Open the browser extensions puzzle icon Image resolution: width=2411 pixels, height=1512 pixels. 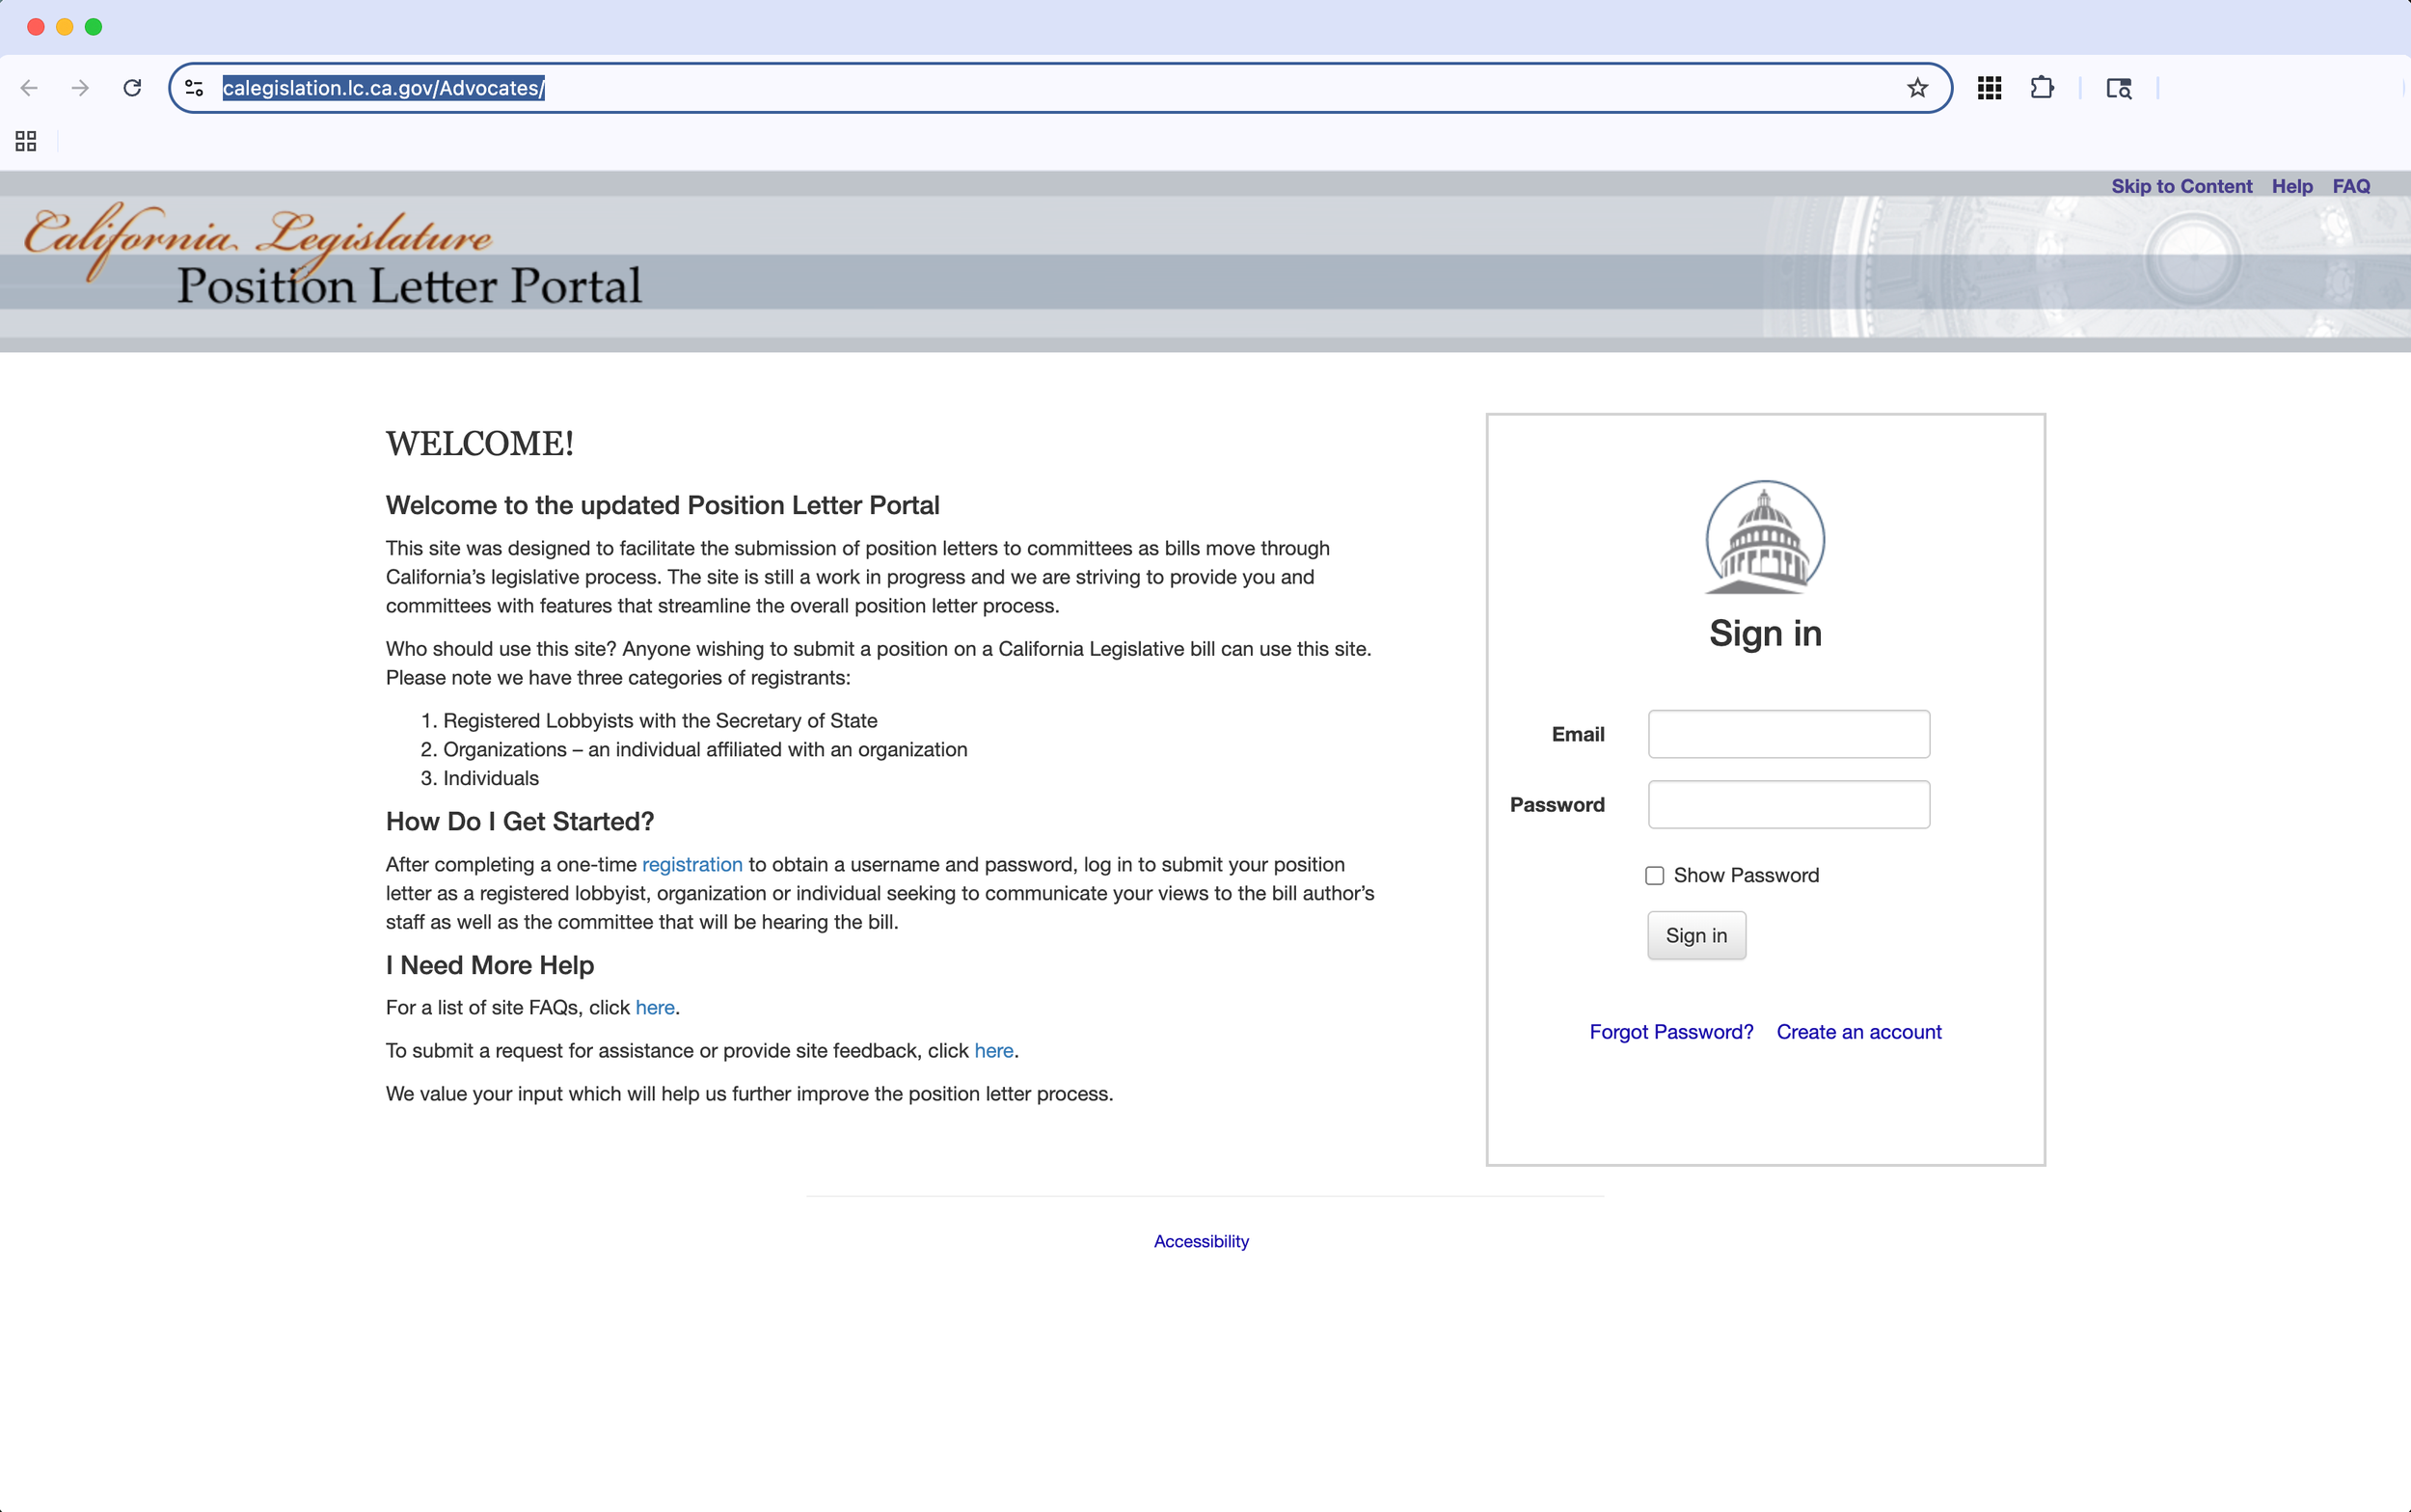click(x=2042, y=88)
